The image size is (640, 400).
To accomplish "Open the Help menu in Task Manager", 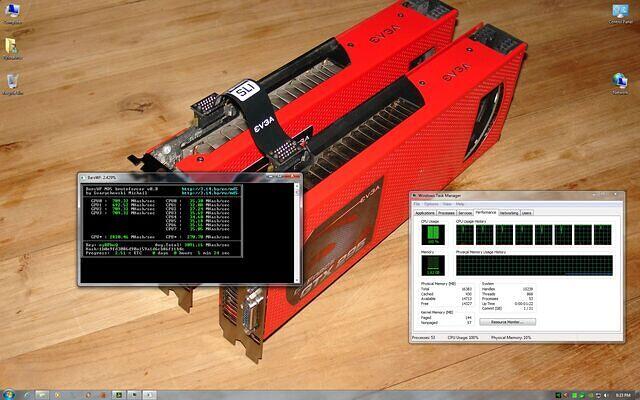I will [x=460, y=204].
